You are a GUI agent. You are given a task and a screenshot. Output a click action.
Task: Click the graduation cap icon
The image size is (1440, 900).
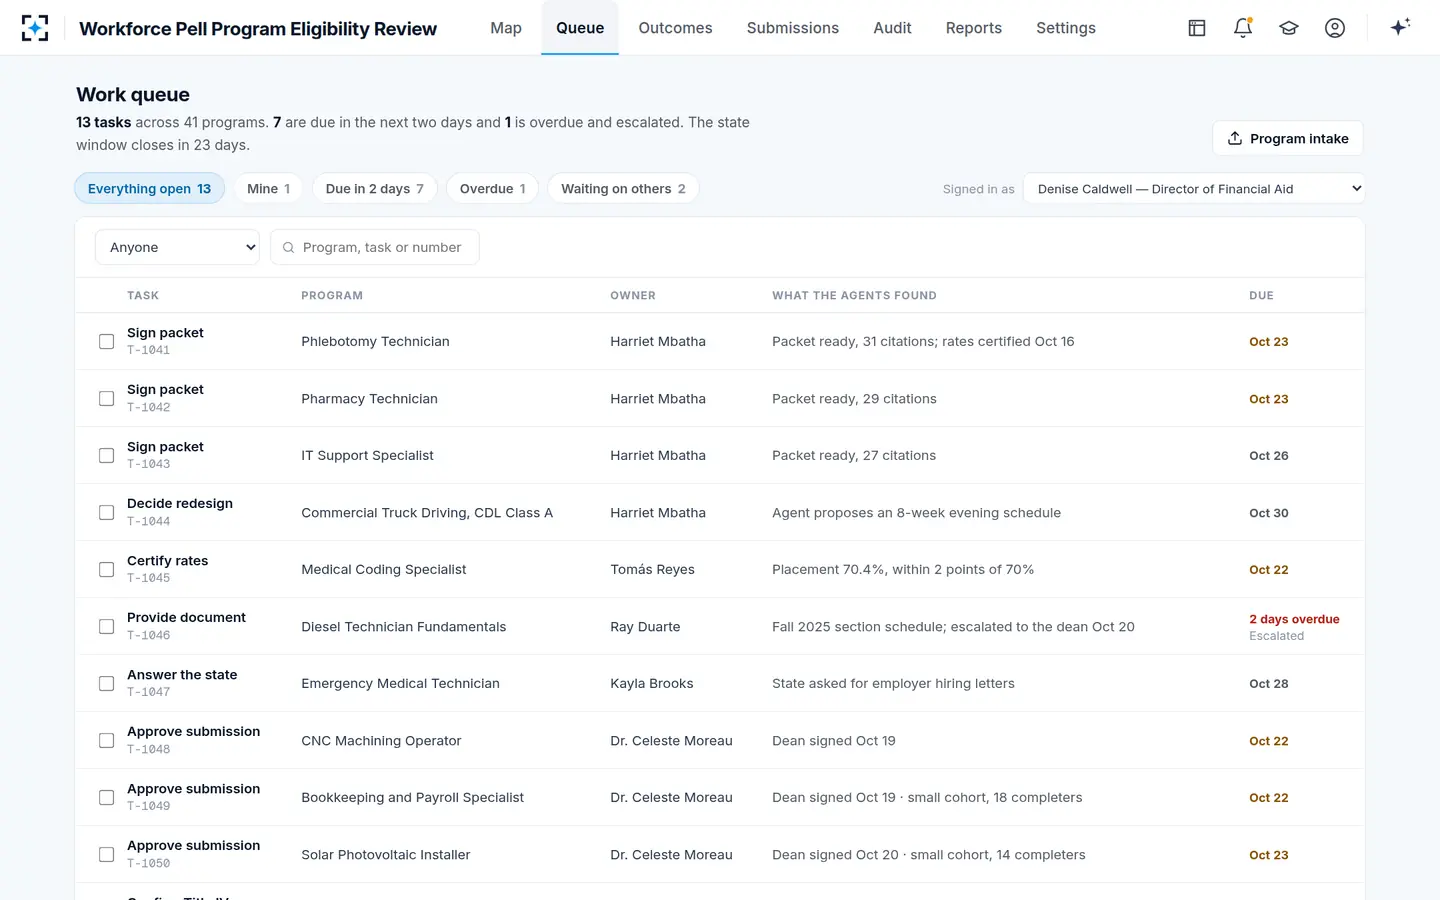pos(1289,28)
